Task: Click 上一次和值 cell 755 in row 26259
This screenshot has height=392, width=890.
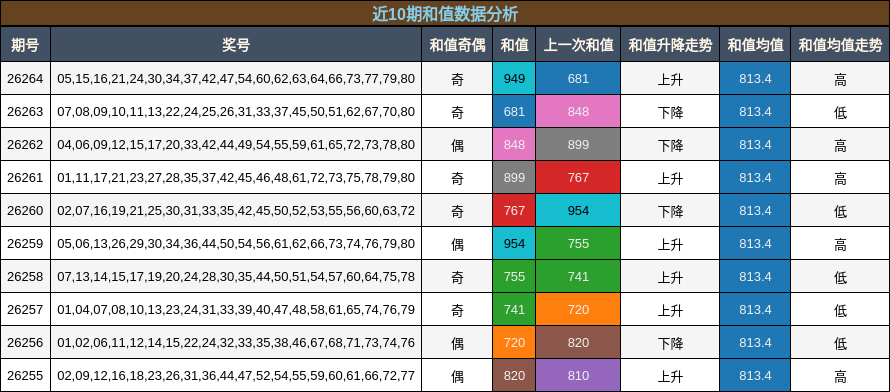Action: click(x=578, y=243)
